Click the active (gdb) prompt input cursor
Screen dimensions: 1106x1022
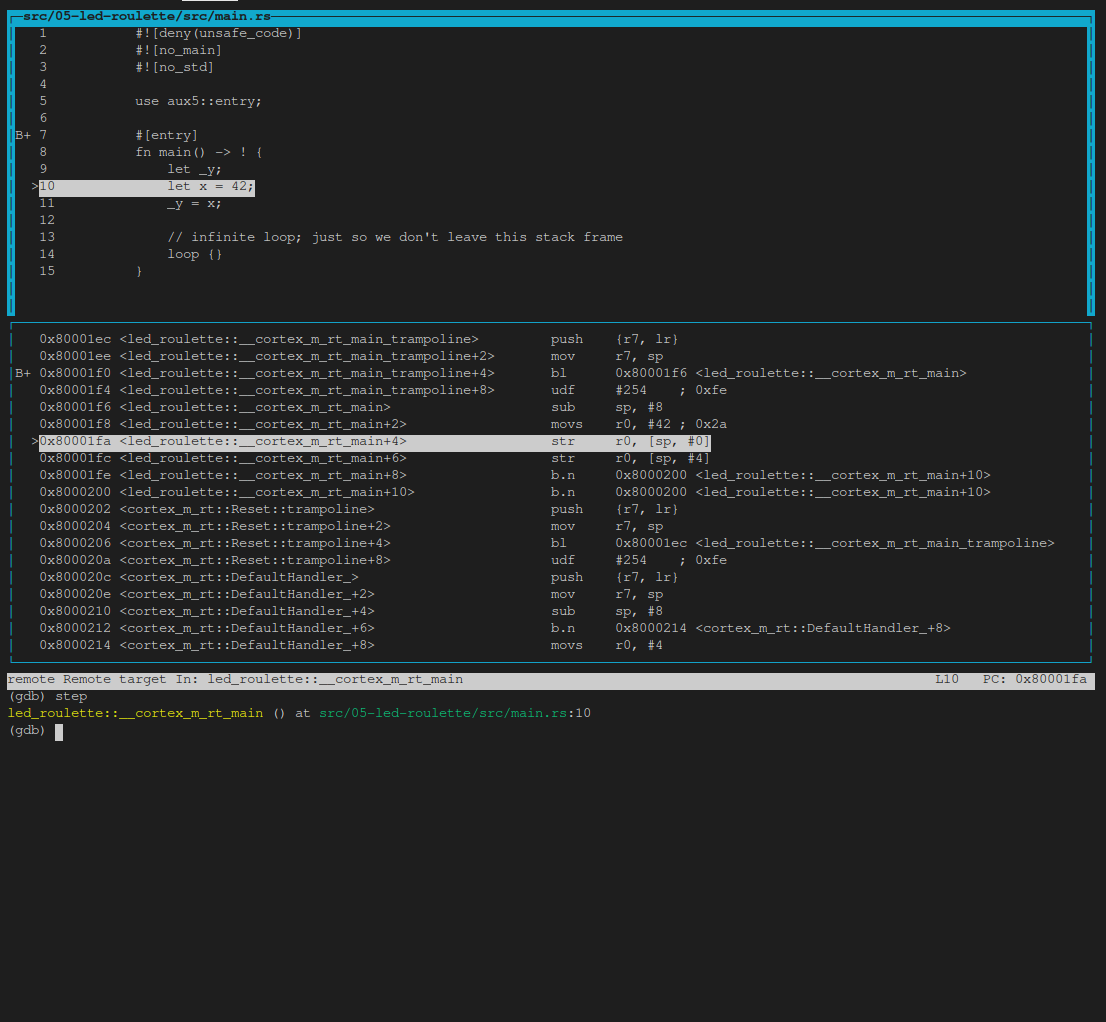tap(59, 731)
